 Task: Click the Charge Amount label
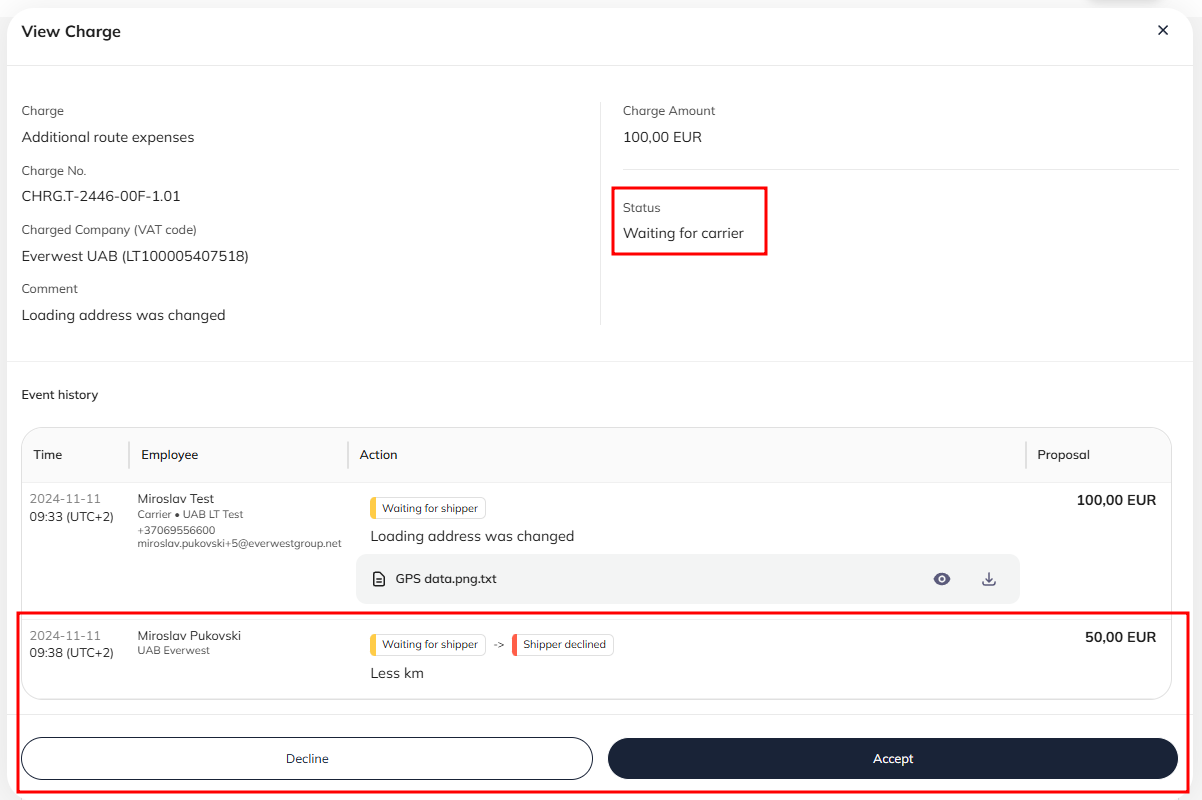(669, 111)
